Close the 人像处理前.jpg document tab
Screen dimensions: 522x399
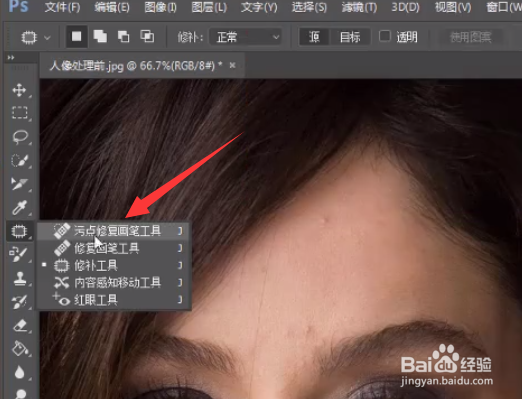[232, 66]
